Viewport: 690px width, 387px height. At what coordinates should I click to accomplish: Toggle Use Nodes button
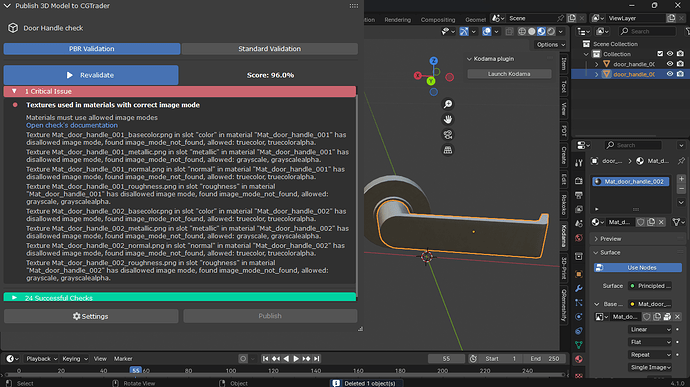(637, 268)
